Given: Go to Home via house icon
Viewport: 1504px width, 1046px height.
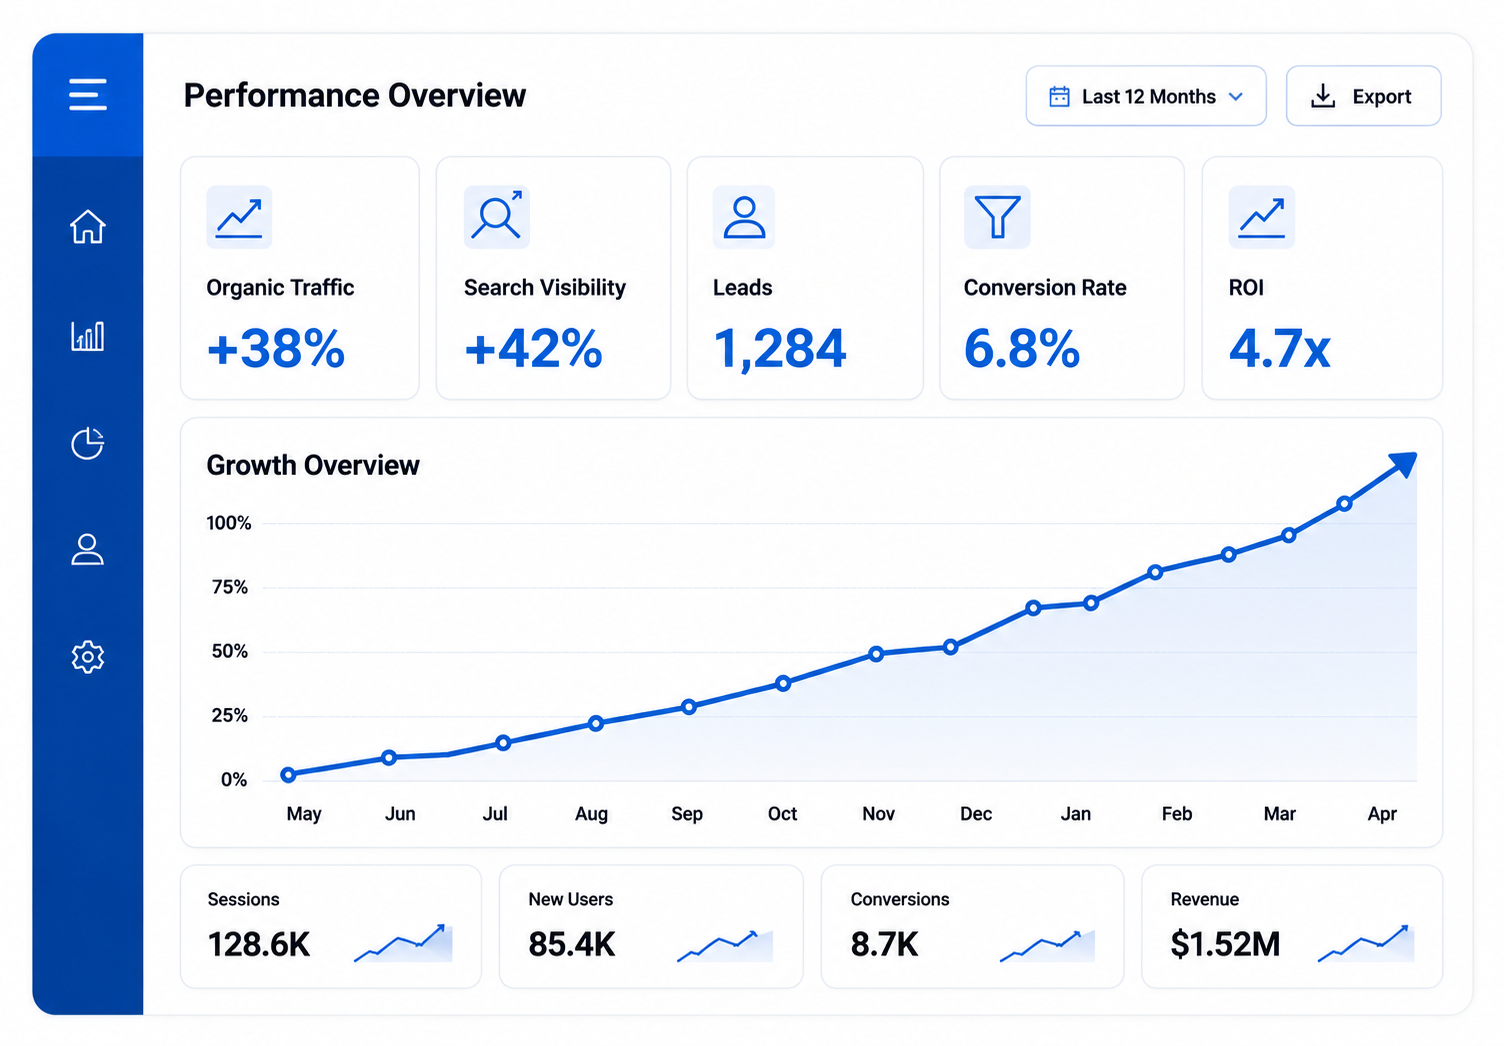Looking at the screenshot, I should click(x=88, y=226).
